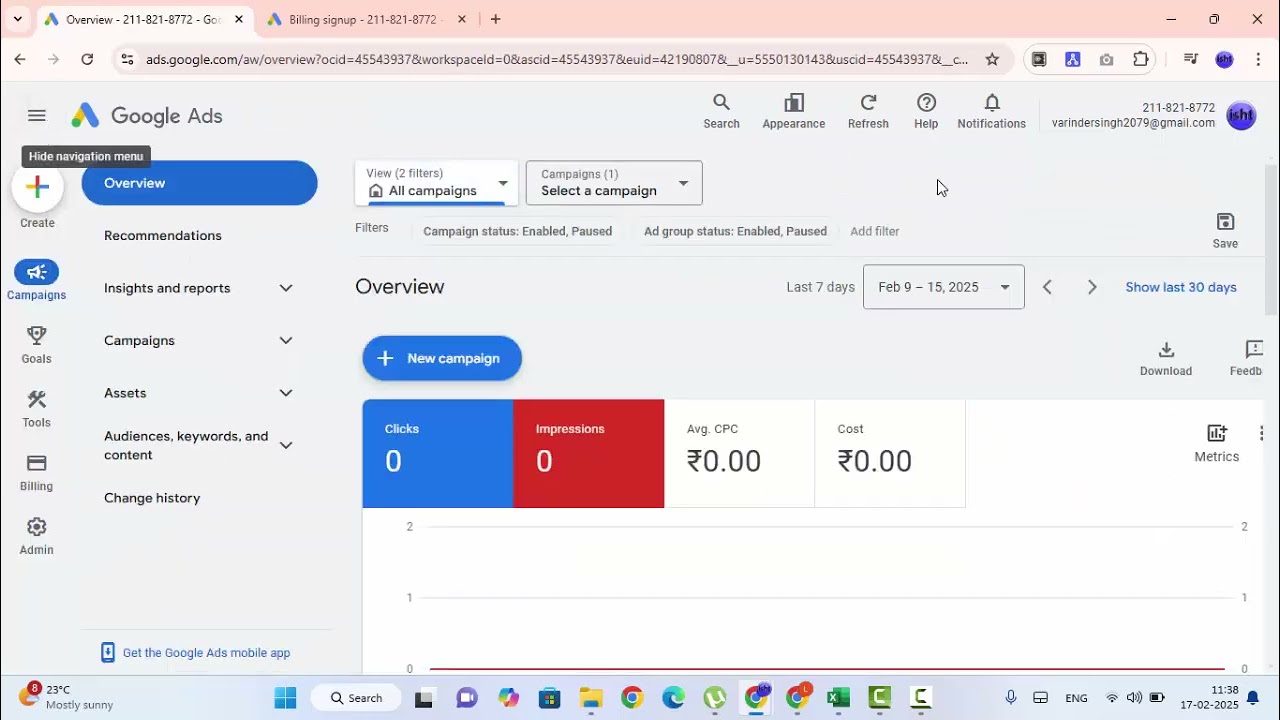The image size is (1280, 720).
Task: Open the scorecard three-dot options menu
Action: click(1261, 433)
